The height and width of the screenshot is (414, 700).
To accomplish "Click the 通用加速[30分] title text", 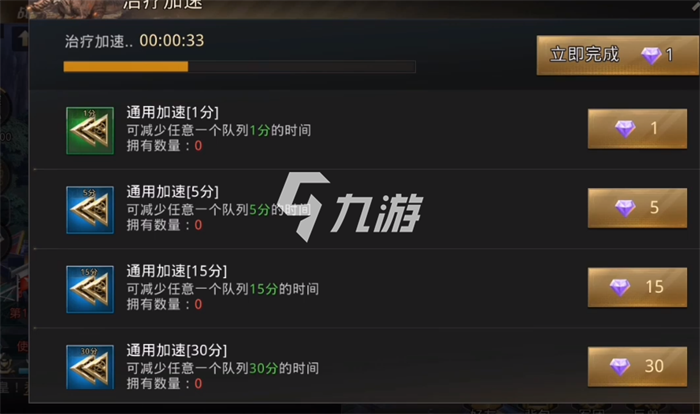I will [x=177, y=351].
